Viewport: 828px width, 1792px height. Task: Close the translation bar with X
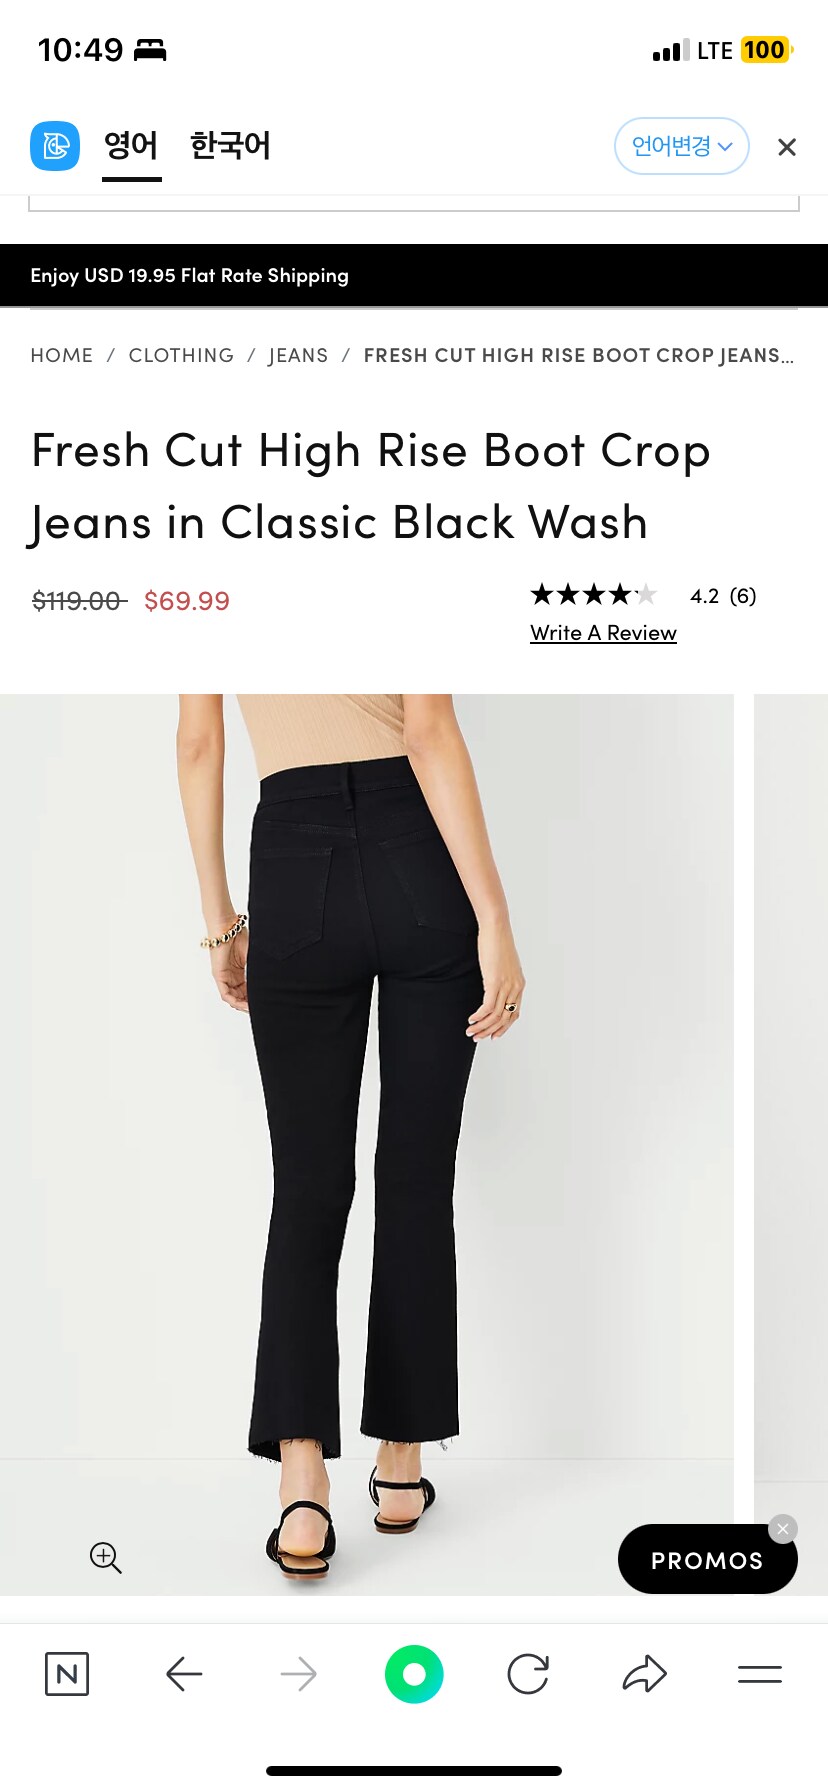(787, 147)
